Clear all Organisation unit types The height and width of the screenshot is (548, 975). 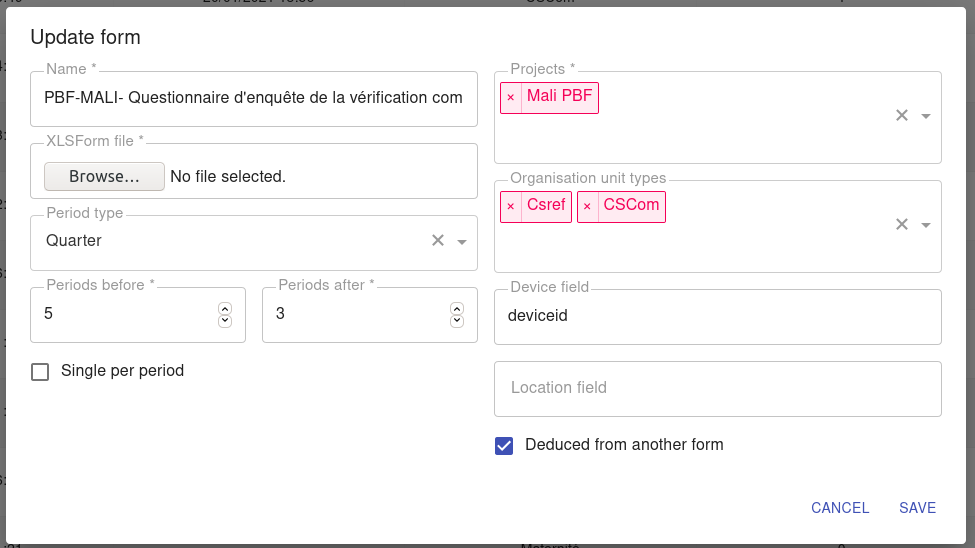tap(902, 224)
